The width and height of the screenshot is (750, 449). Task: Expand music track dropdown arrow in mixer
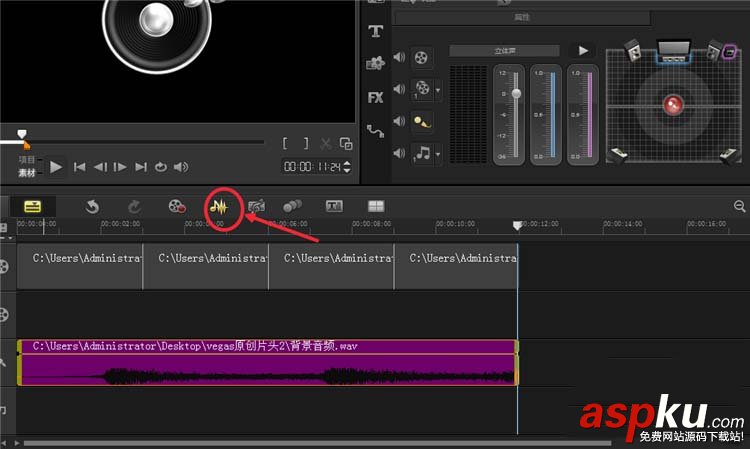[x=438, y=154]
